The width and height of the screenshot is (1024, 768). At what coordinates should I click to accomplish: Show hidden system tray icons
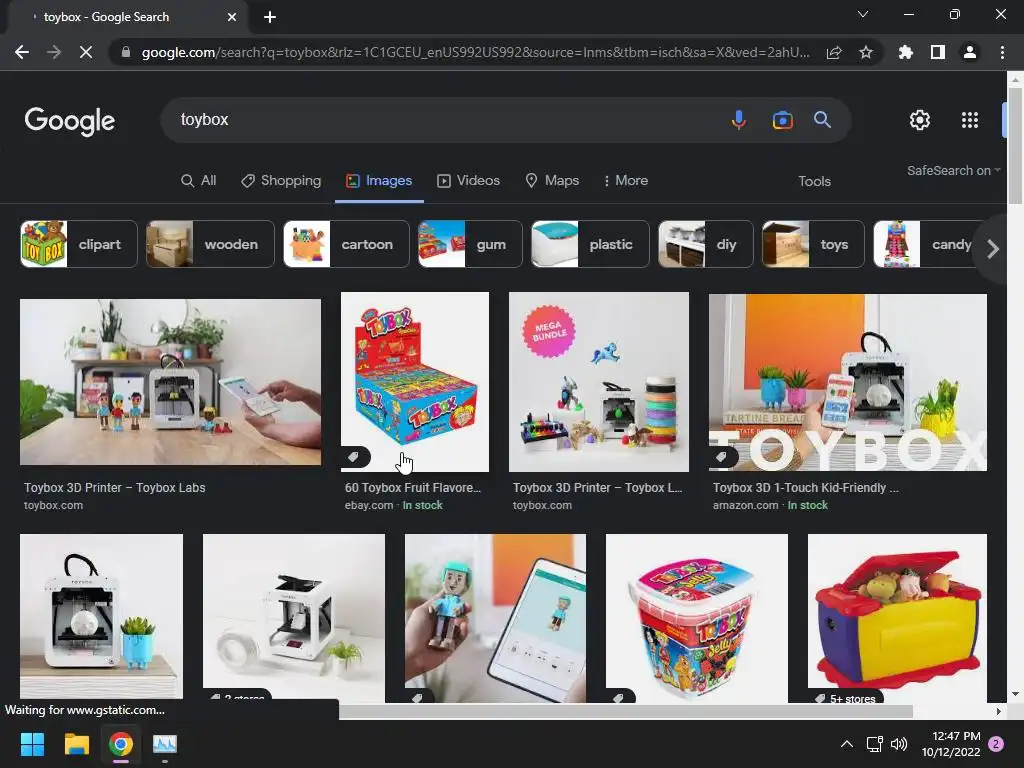click(846, 744)
